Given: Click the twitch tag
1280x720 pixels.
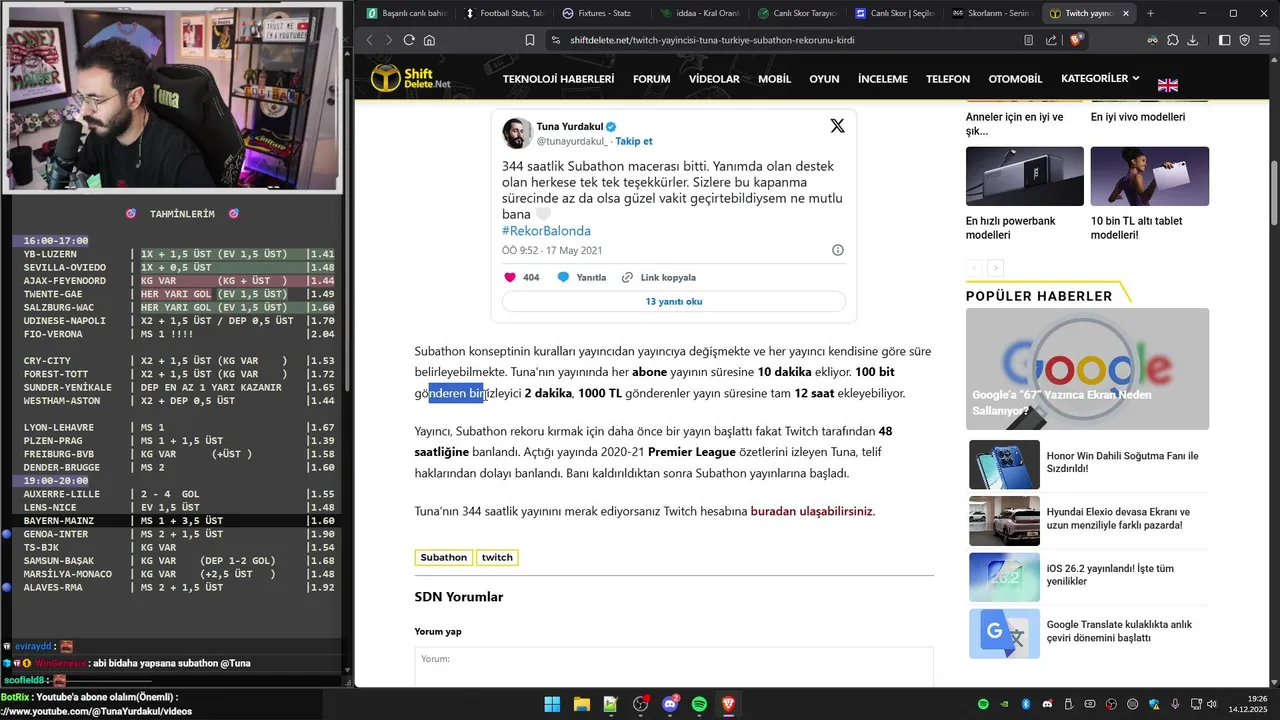Looking at the screenshot, I should click(497, 557).
